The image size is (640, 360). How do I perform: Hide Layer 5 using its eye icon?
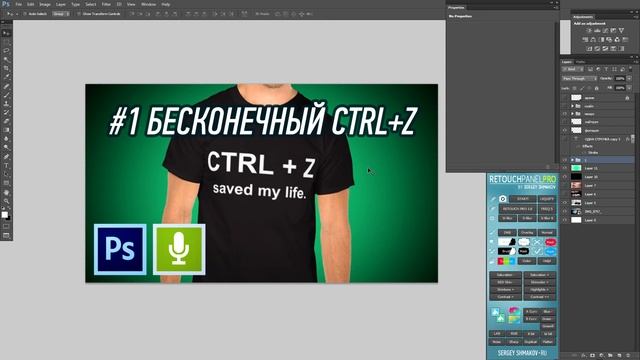(x=565, y=203)
